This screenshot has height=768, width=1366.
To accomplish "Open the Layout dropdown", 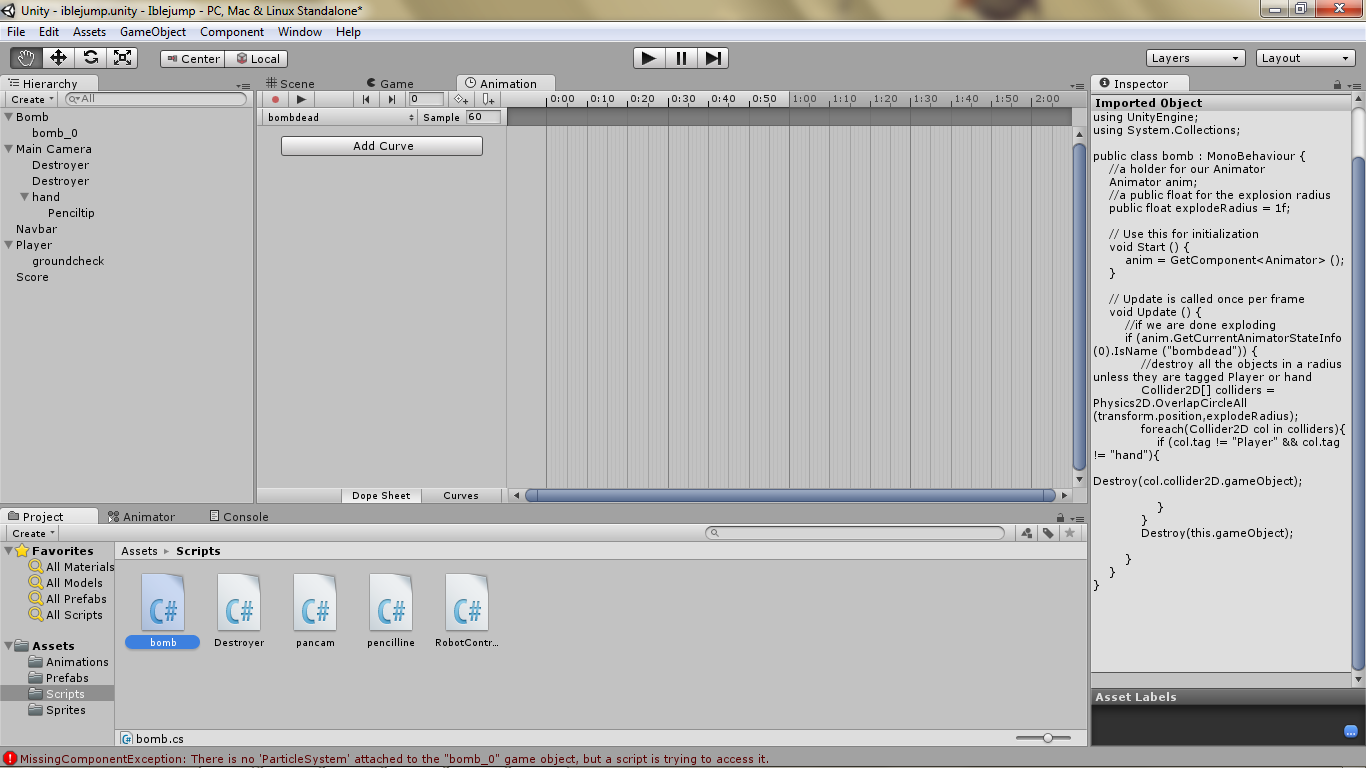I will 1306,58.
